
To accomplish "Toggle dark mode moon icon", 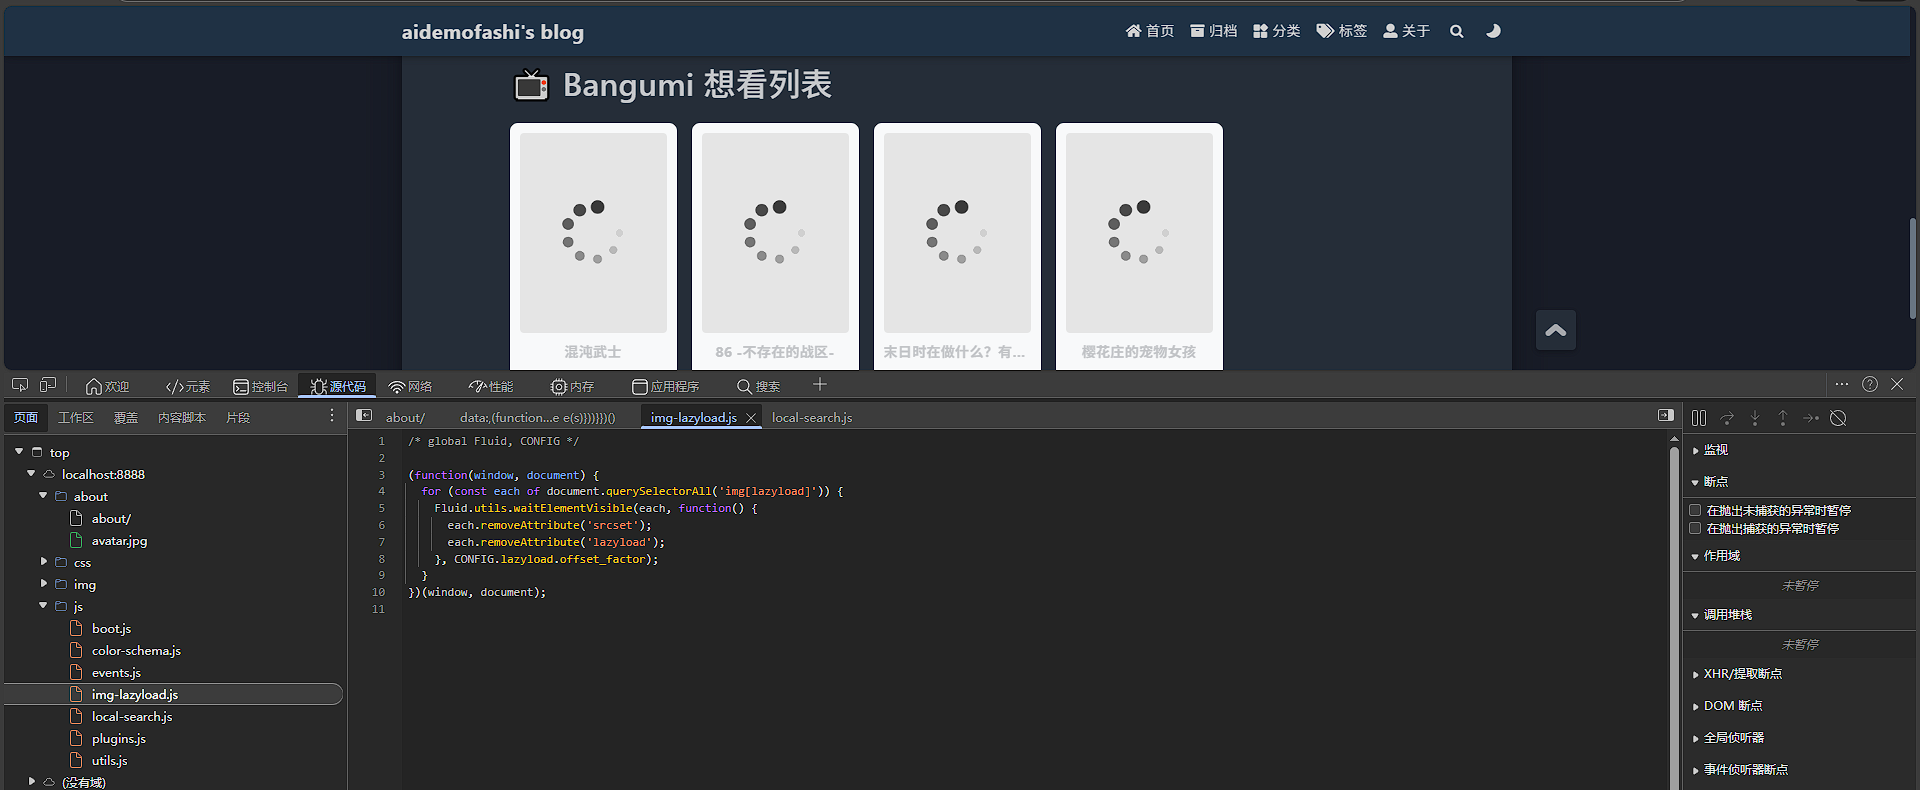I will [1493, 31].
